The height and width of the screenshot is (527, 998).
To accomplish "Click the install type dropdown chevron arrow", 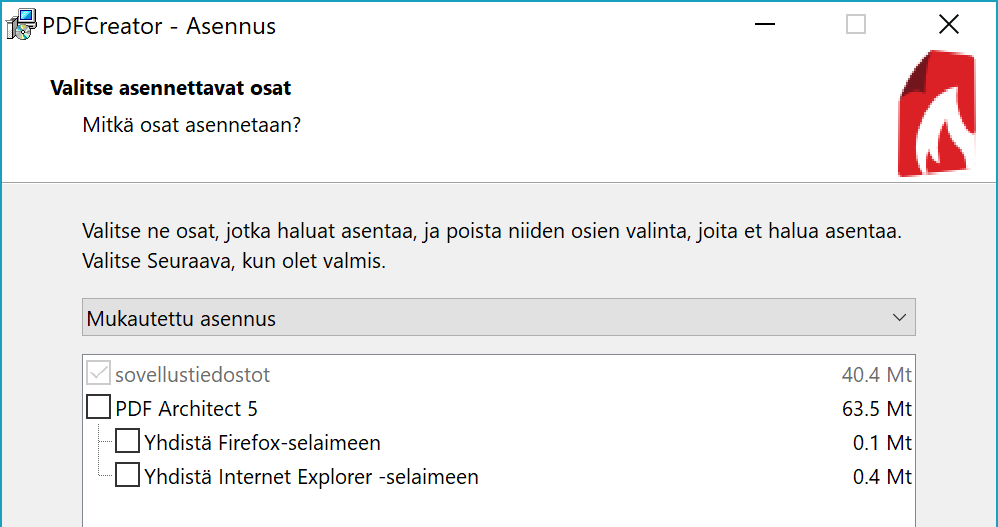I will [x=898, y=318].
